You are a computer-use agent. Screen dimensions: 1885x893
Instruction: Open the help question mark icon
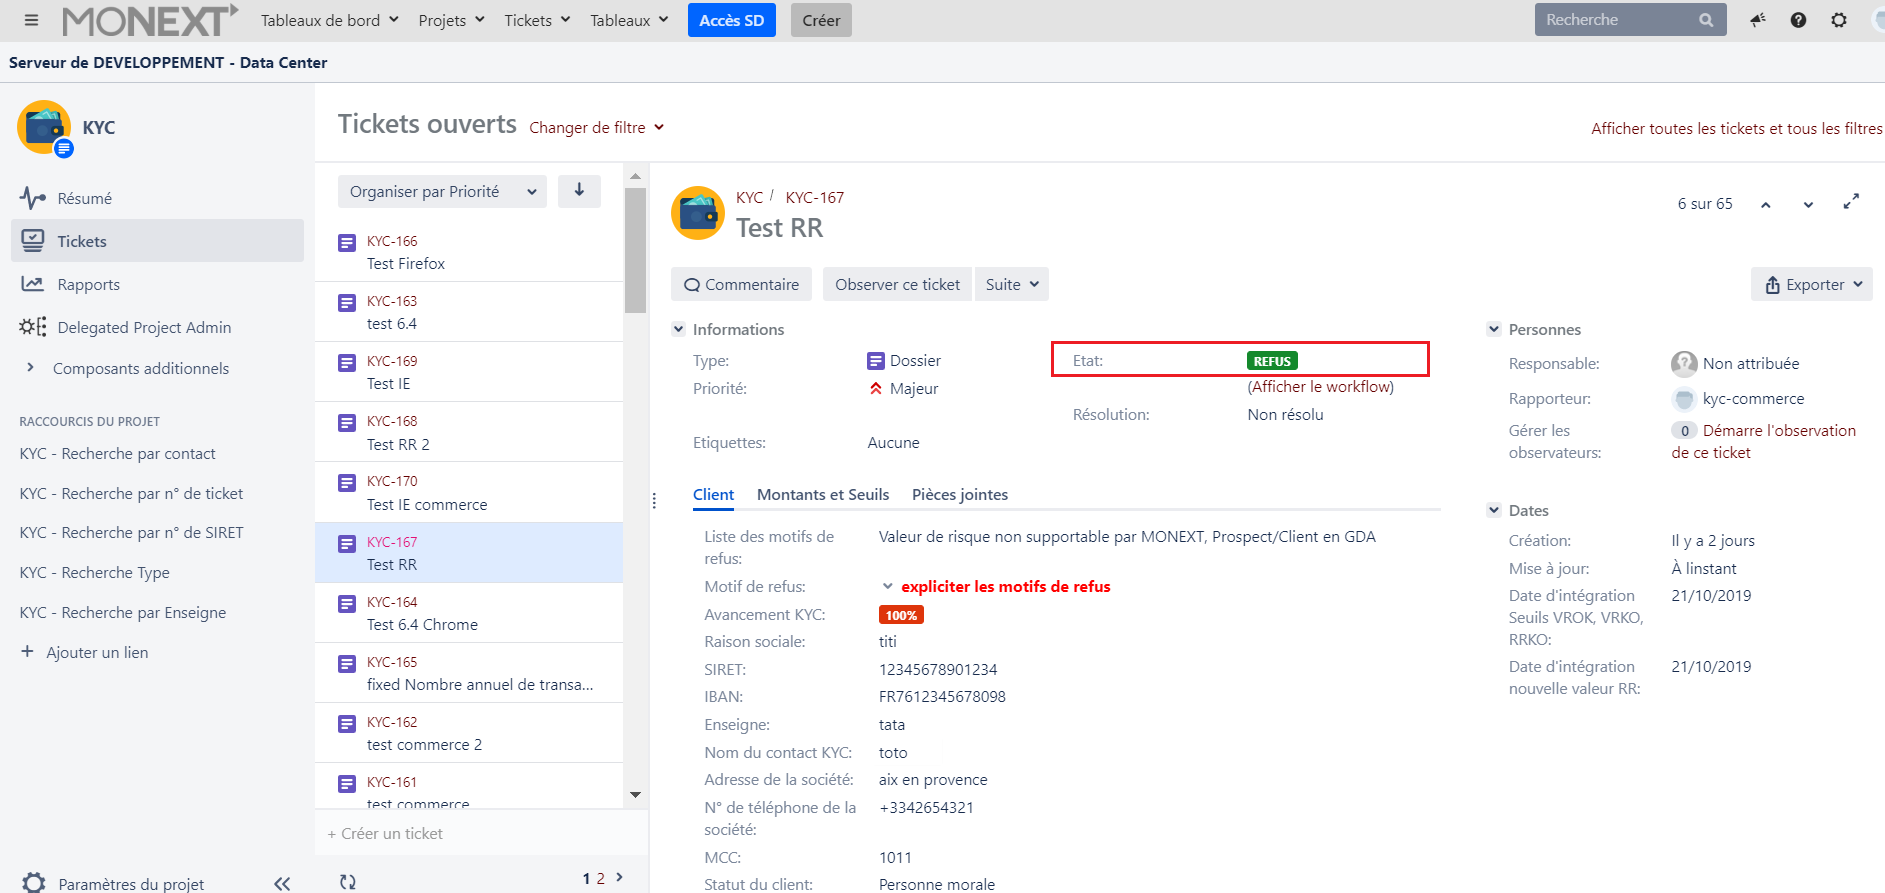[x=1798, y=20]
